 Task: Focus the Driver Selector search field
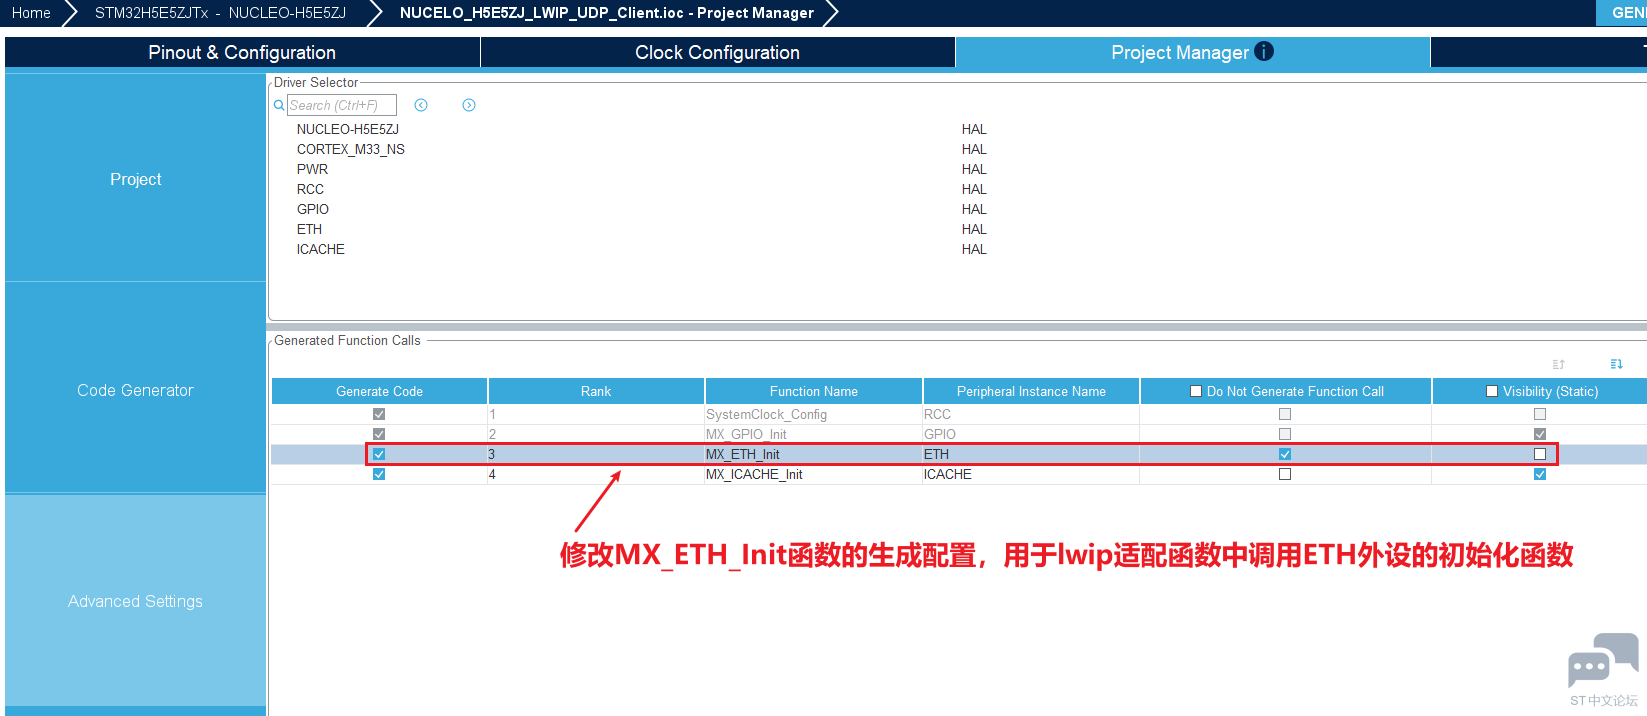(342, 105)
